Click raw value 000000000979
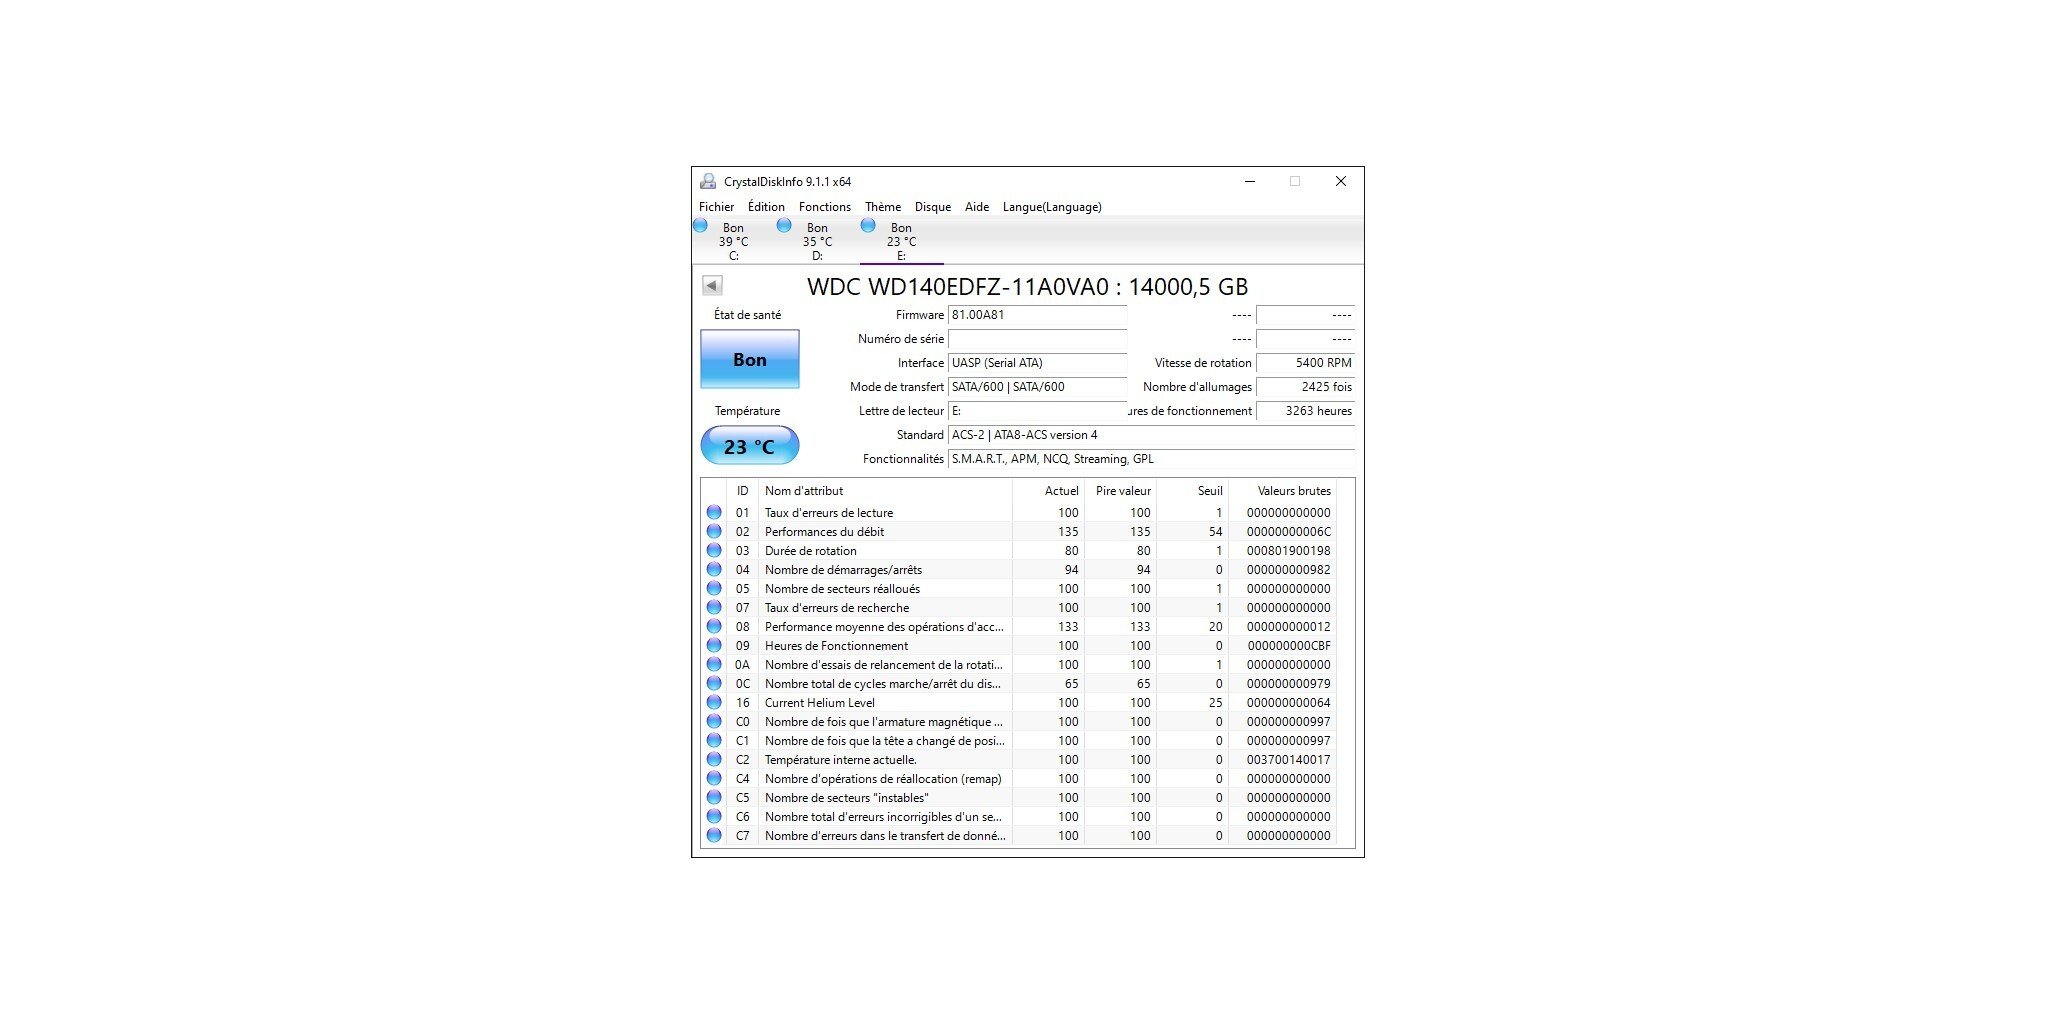The image size is (2056, 1024). [1289, 684]
